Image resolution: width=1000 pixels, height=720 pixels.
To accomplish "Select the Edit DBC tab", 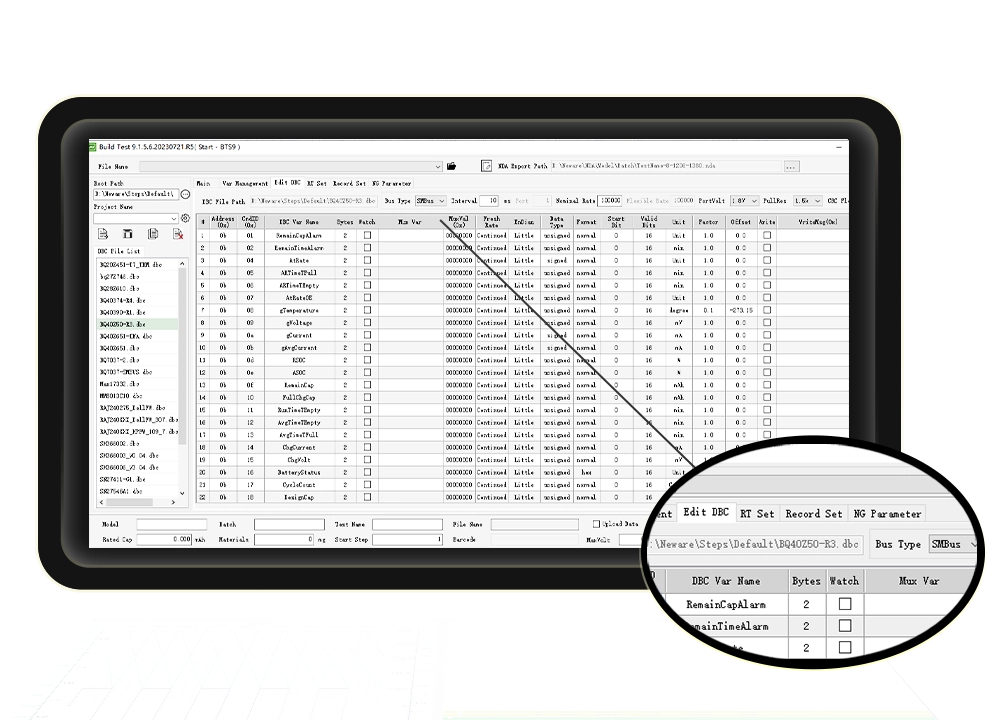I will [x=287, y=182].
